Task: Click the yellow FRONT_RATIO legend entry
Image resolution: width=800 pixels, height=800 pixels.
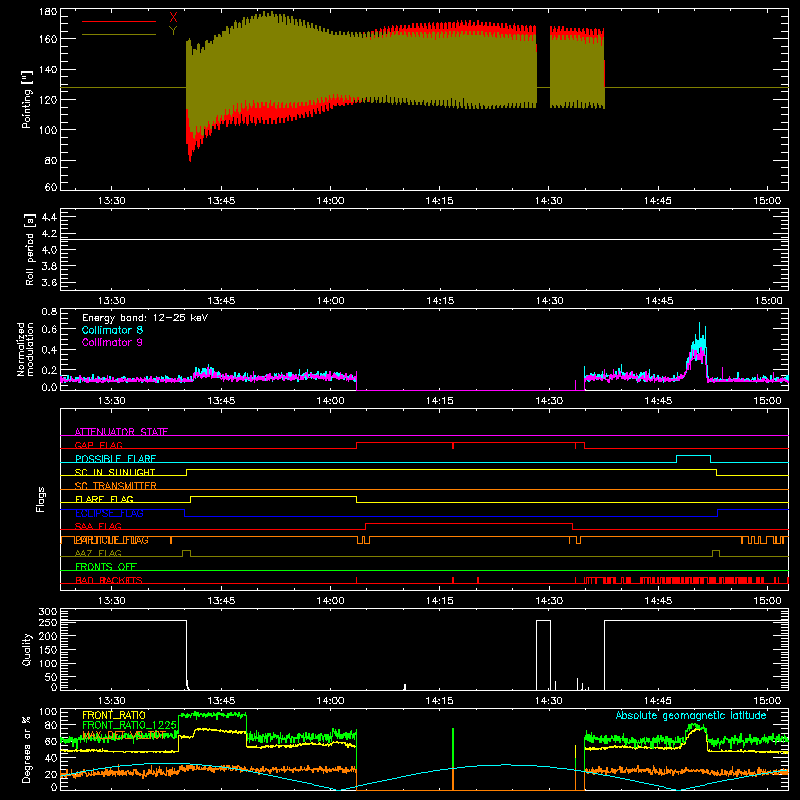Action: [x=114, y=715]
